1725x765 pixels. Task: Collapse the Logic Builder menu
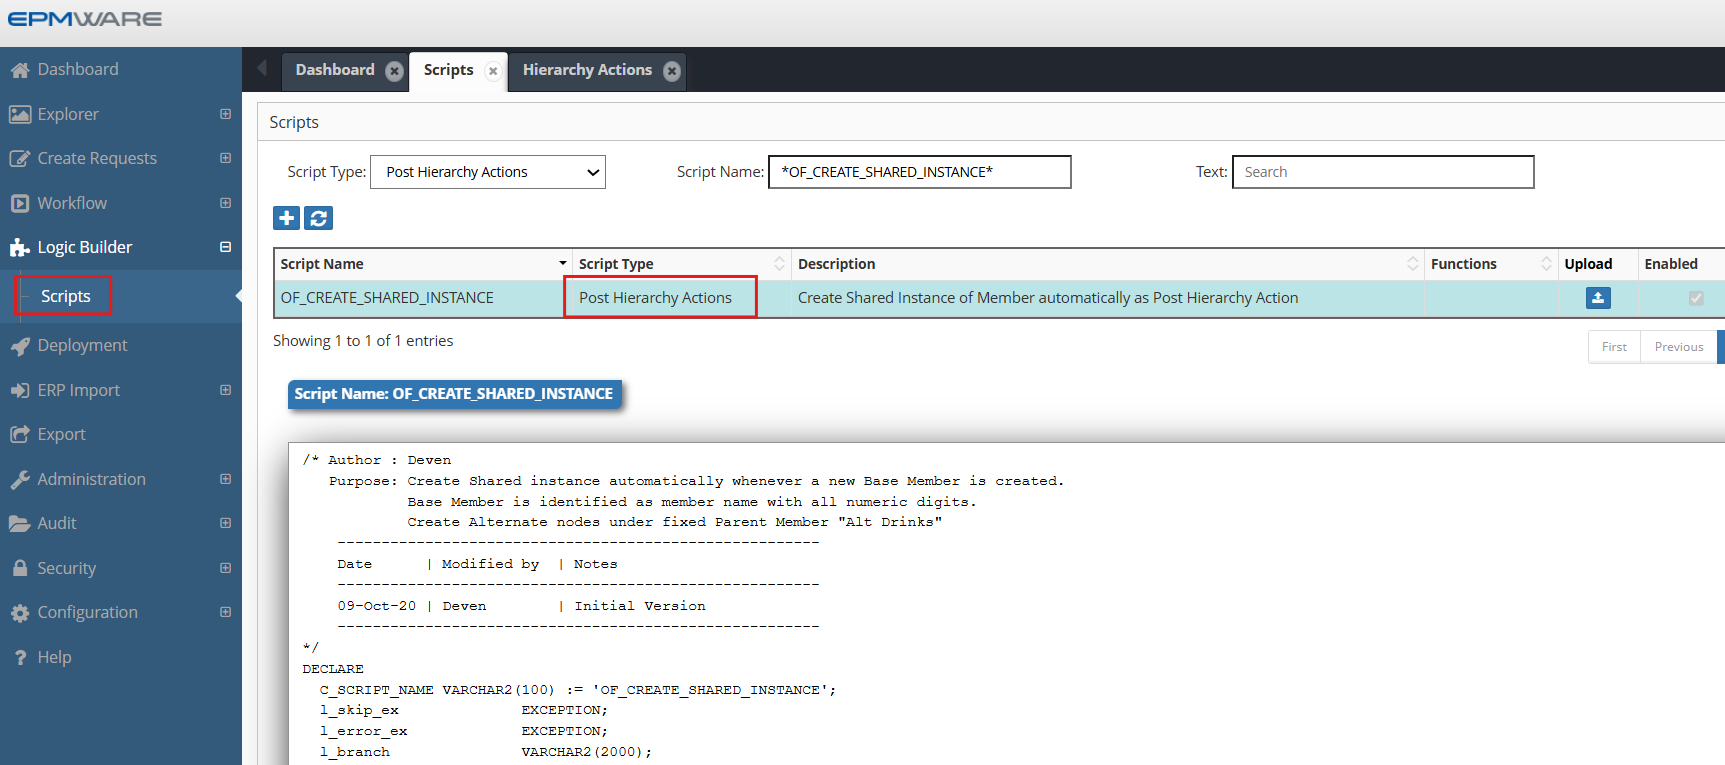(x=225, y=247)
